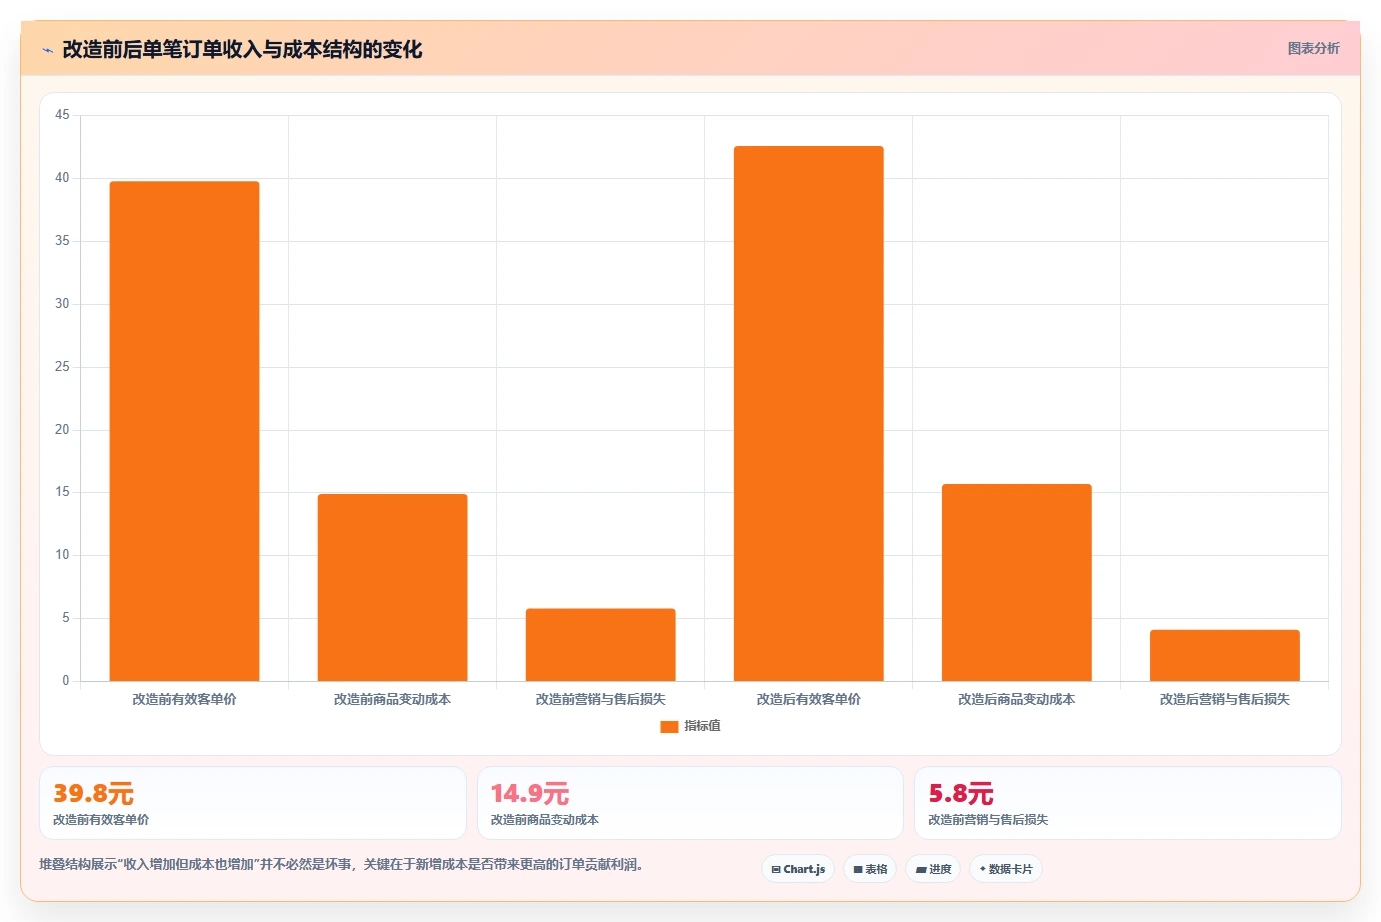Click the footnote text starting with 堆叠结构展示

point(341,865)
